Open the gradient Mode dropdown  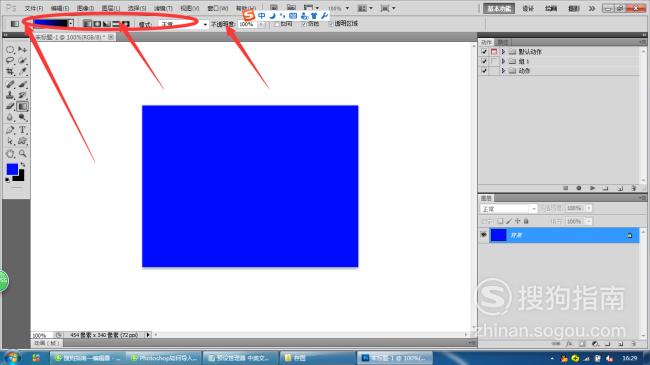[x=184, y=24]
